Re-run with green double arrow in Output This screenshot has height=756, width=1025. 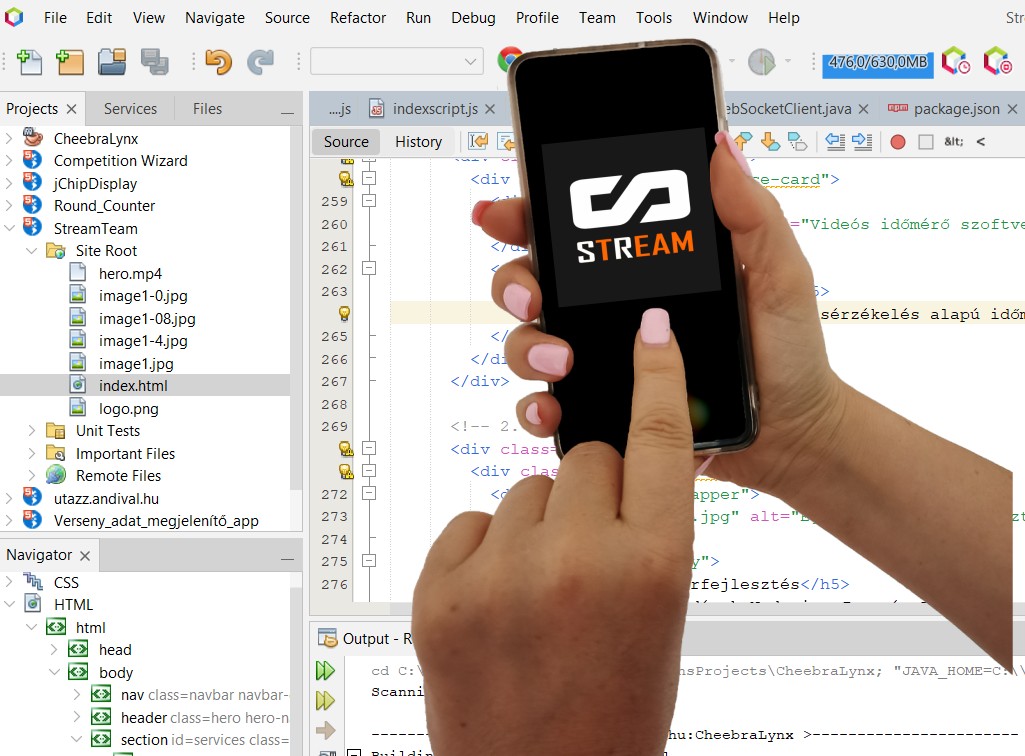326,671
